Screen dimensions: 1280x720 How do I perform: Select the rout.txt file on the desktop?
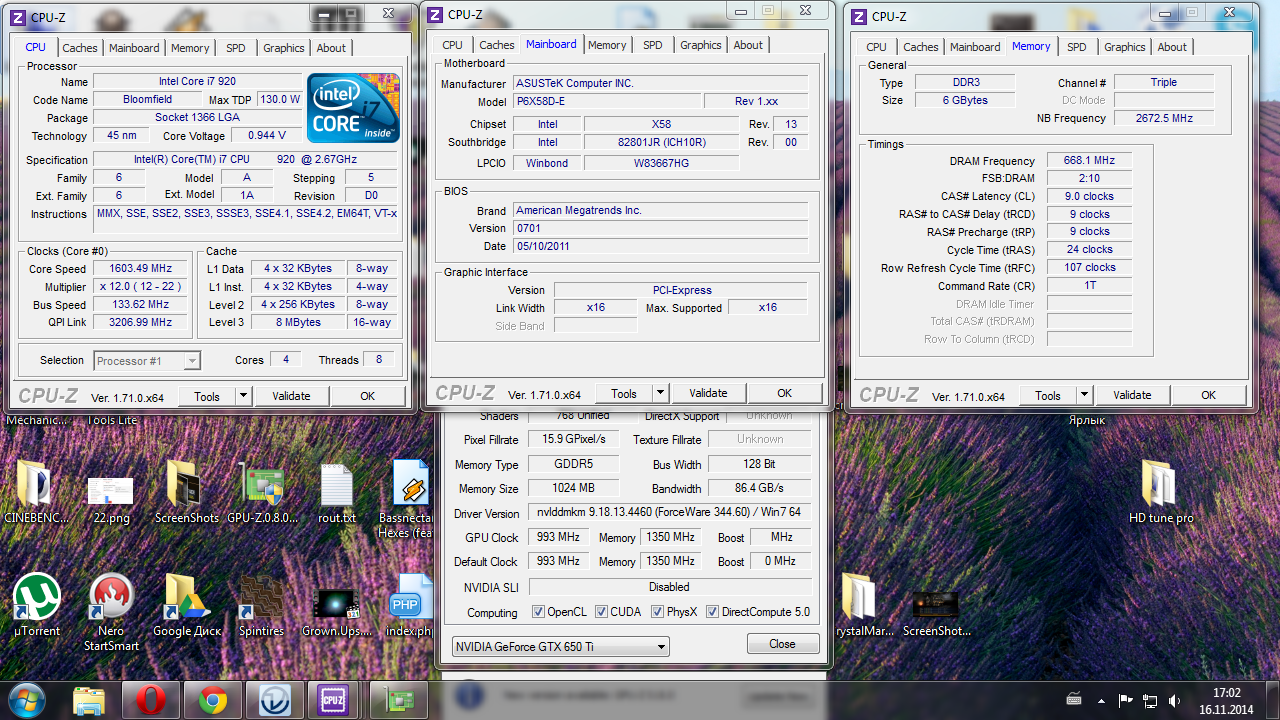[336, 486]
